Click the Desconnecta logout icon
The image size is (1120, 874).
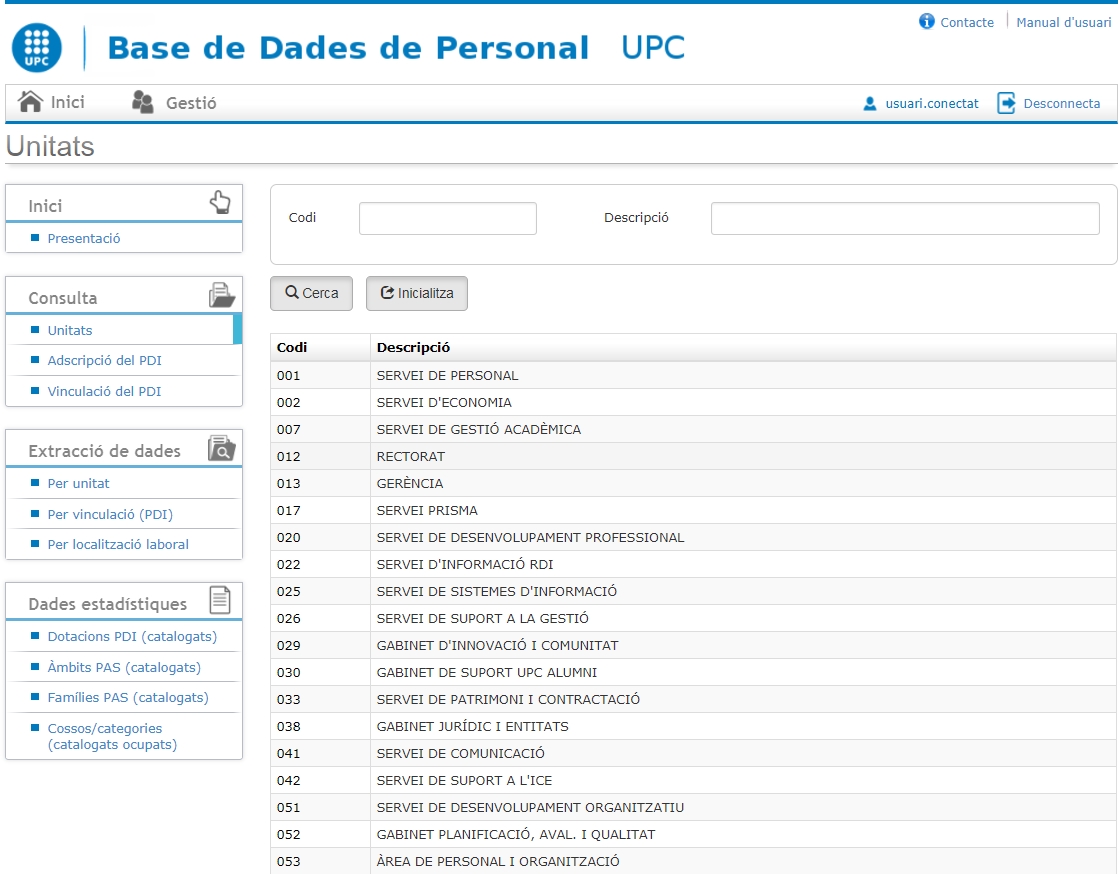click(x=1007, y=103)
